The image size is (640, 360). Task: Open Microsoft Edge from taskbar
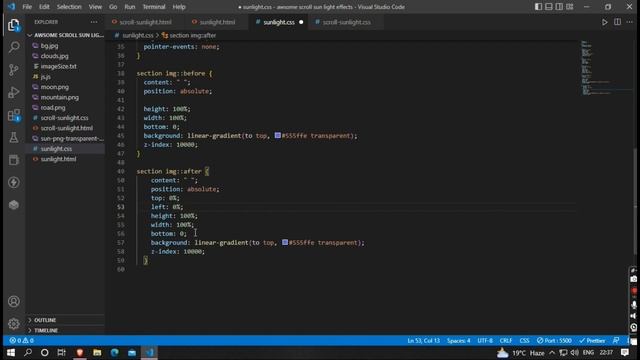pos(115,353)
